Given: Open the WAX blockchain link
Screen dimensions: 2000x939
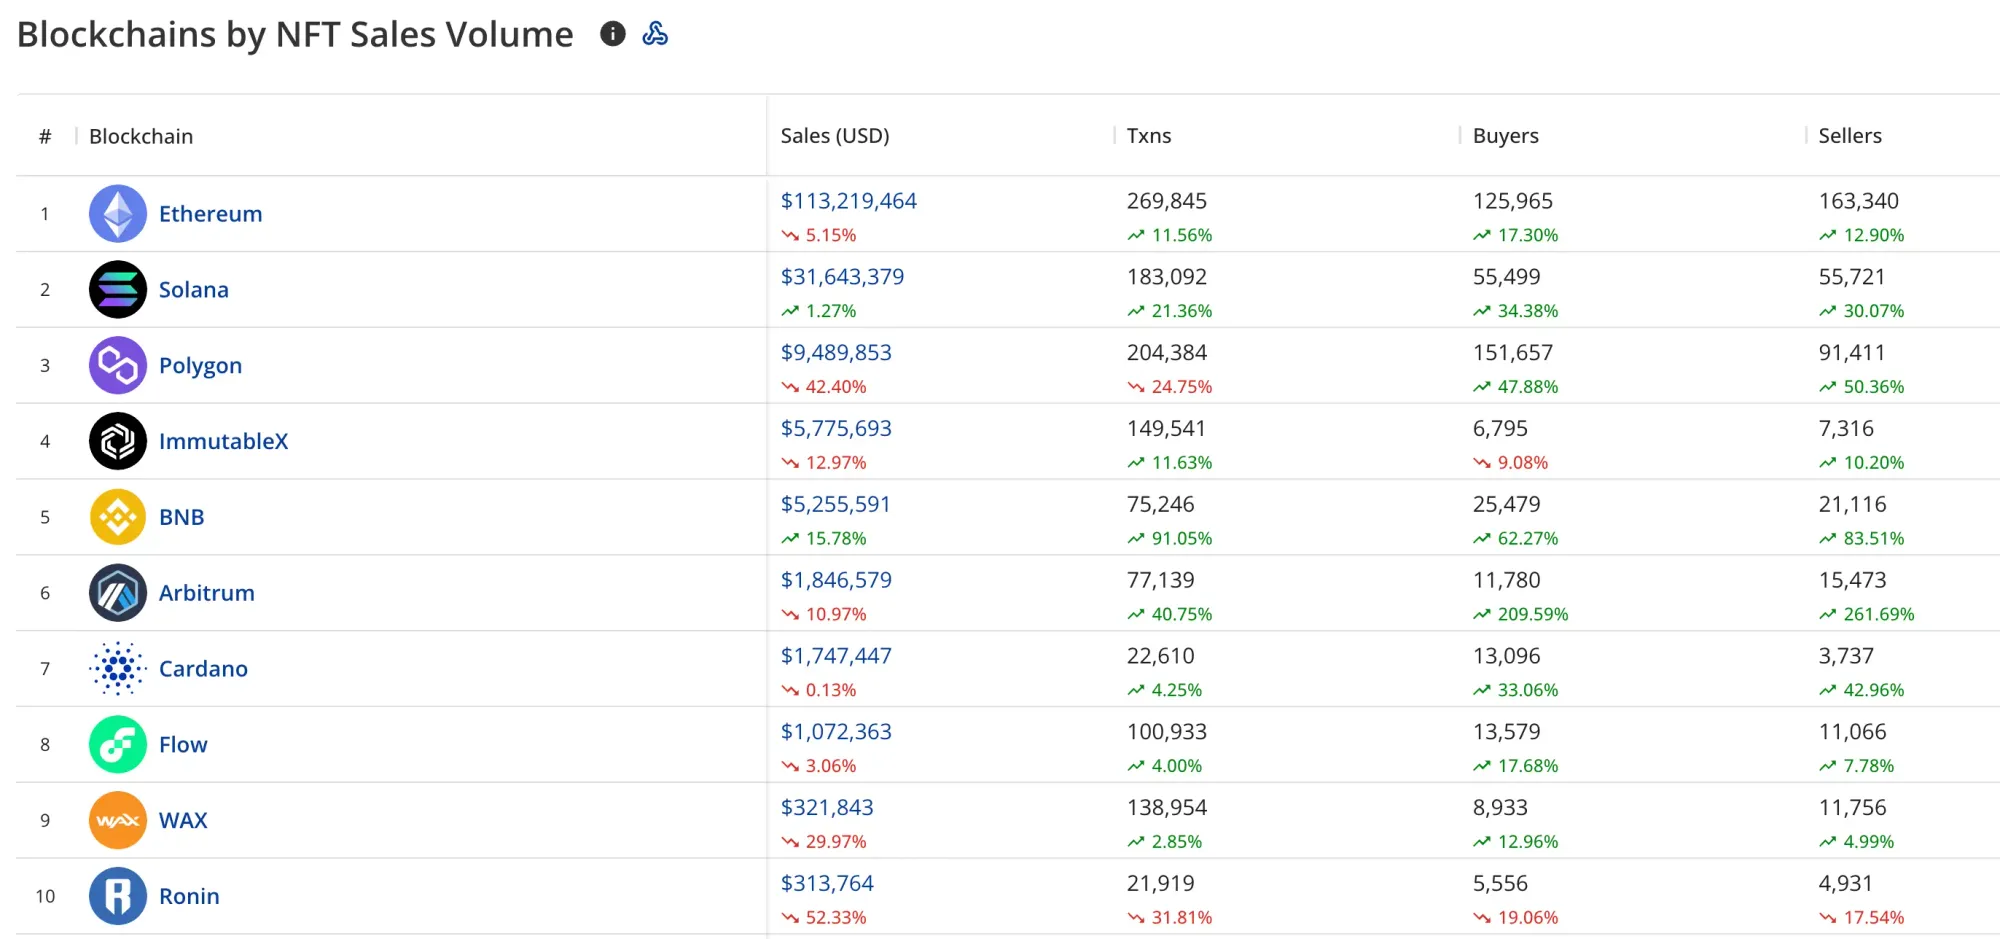Looking at the screenshot, I should coord(183,821).
